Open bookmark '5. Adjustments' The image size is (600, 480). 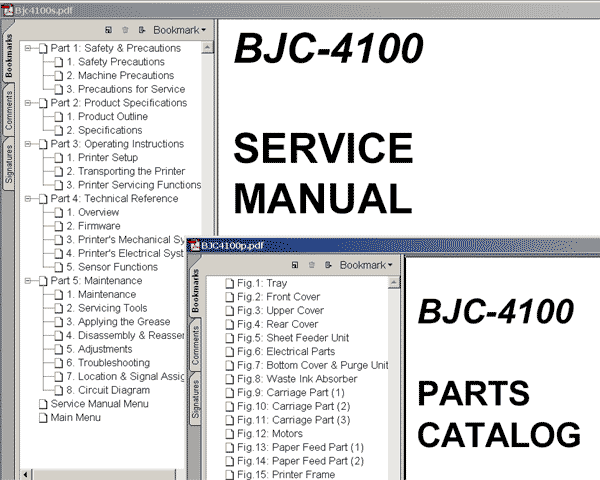coord(99,349)
